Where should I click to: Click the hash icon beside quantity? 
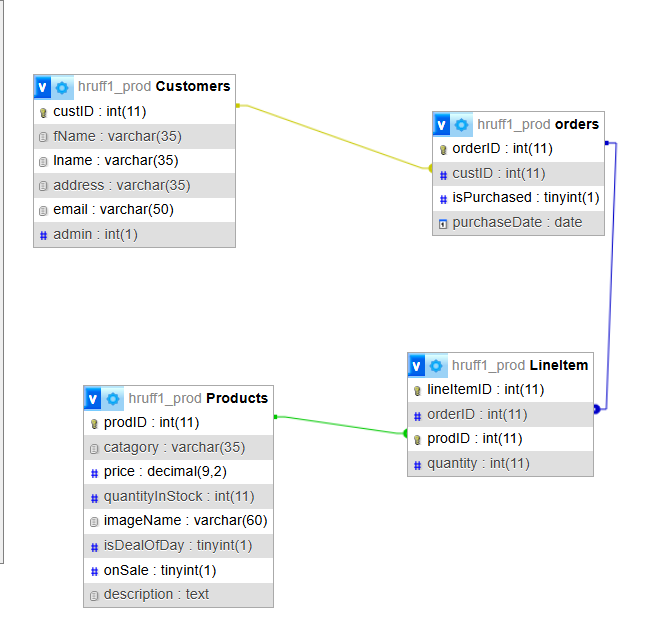click(417, 465)
